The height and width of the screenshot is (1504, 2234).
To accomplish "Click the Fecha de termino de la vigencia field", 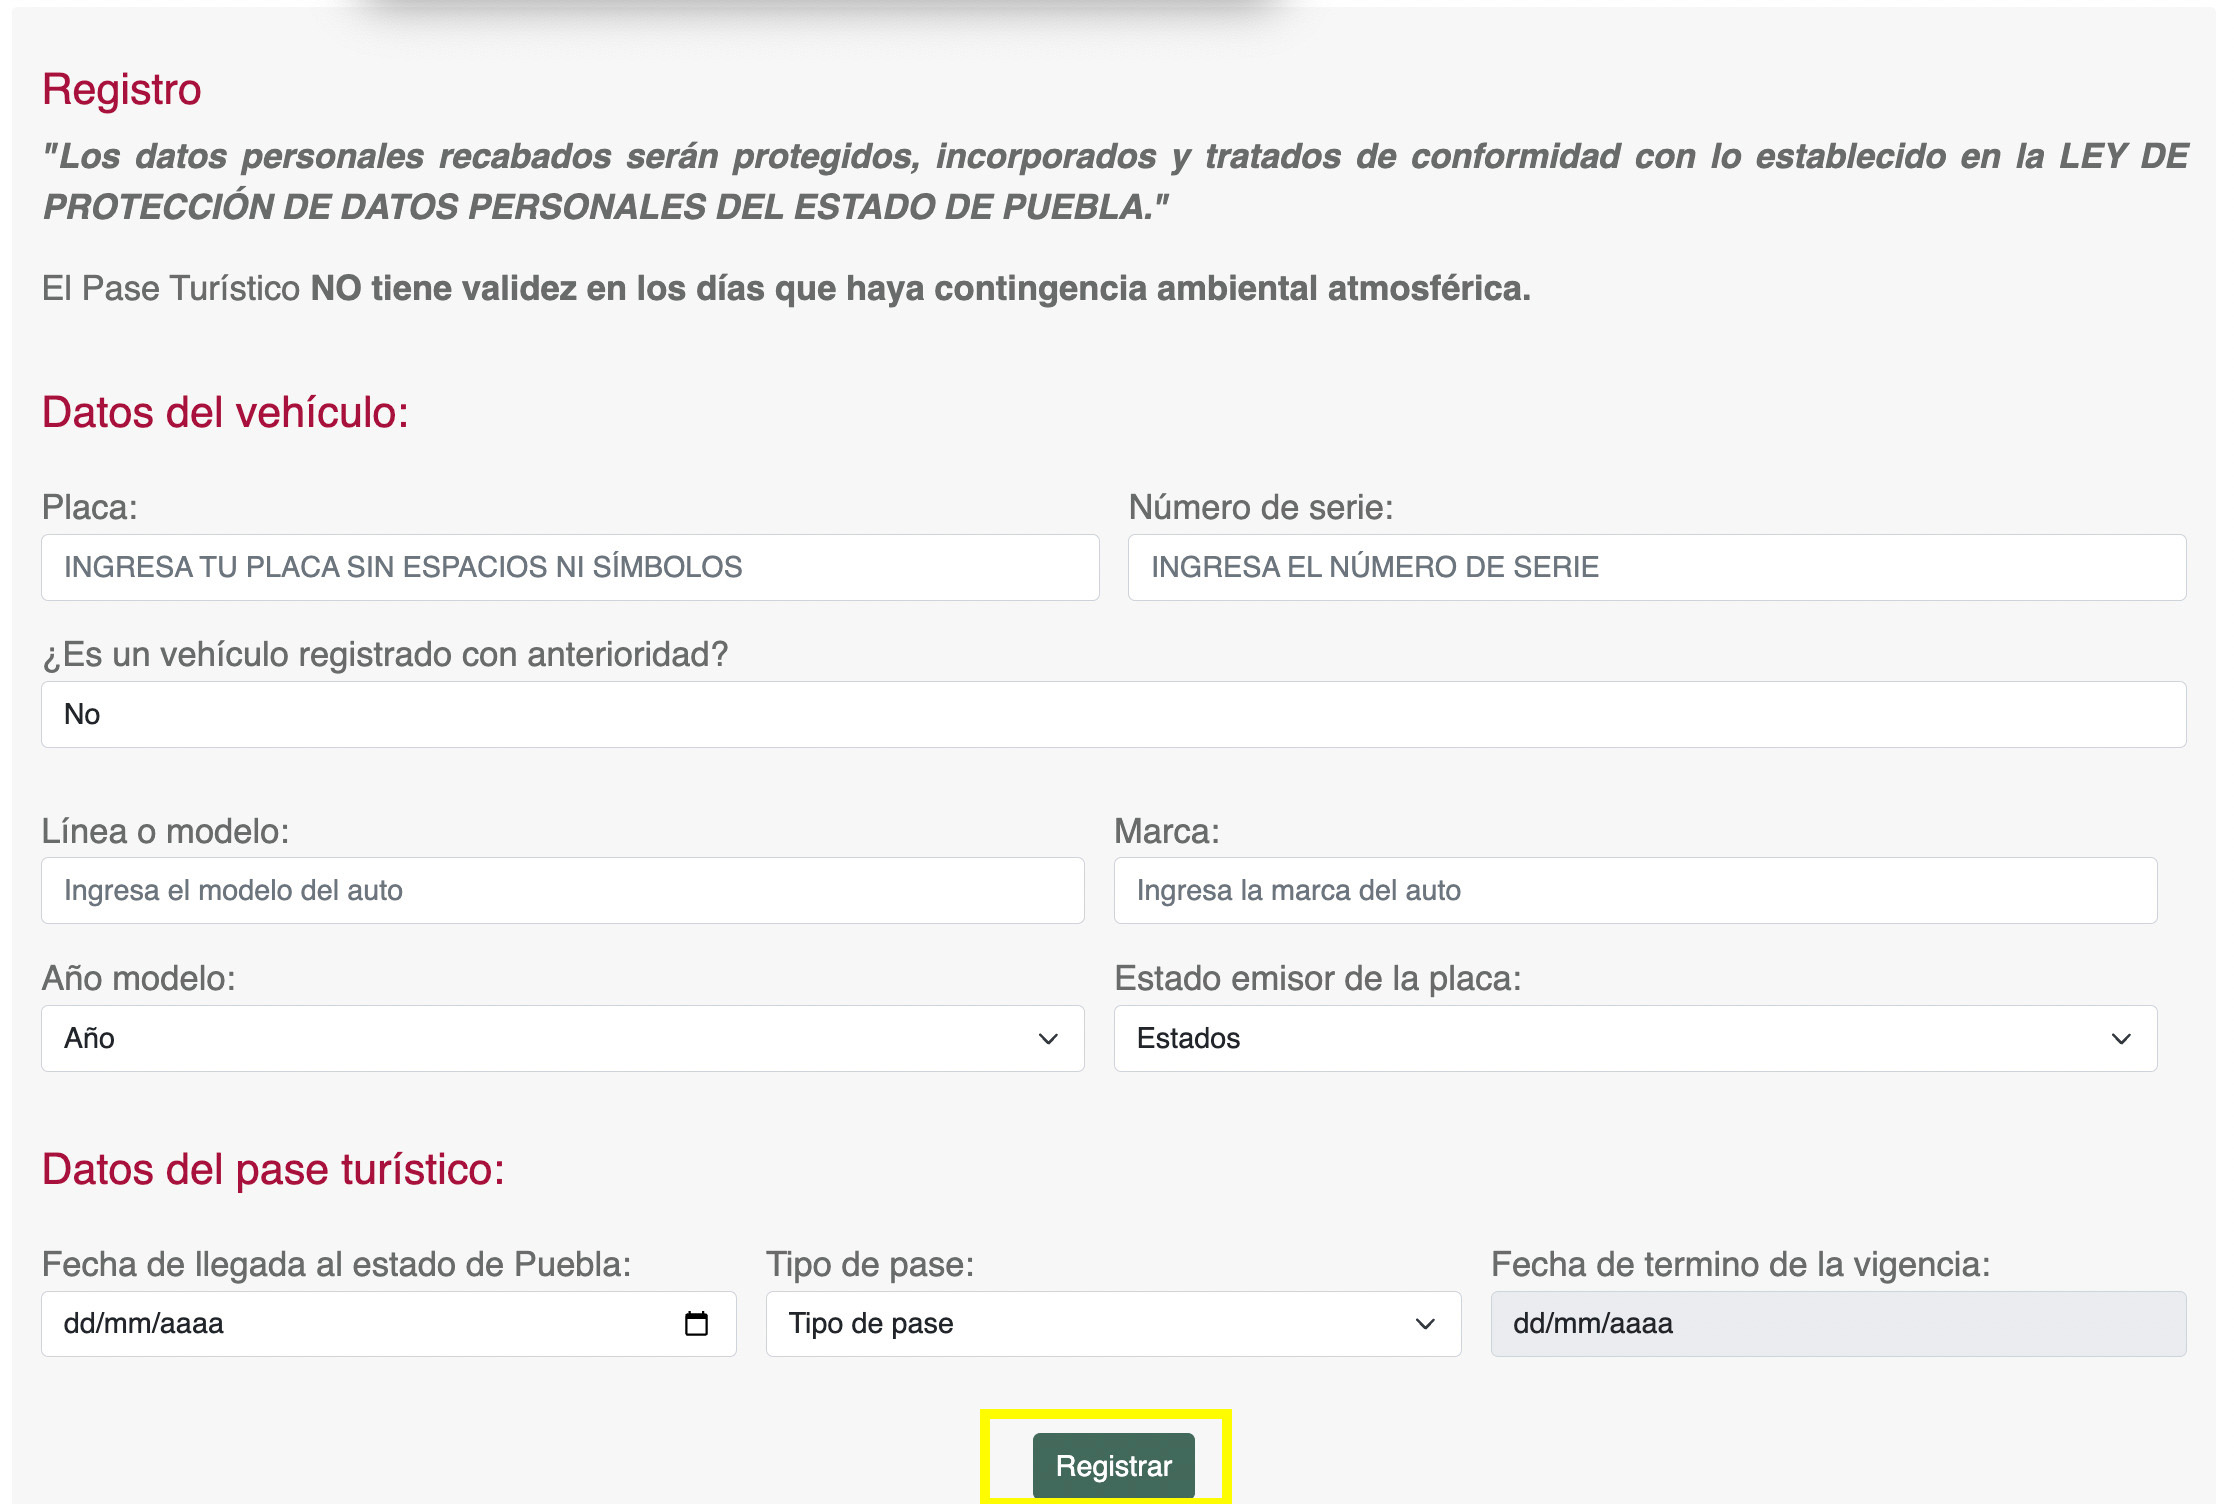I will click(x=1837, y=1323).
